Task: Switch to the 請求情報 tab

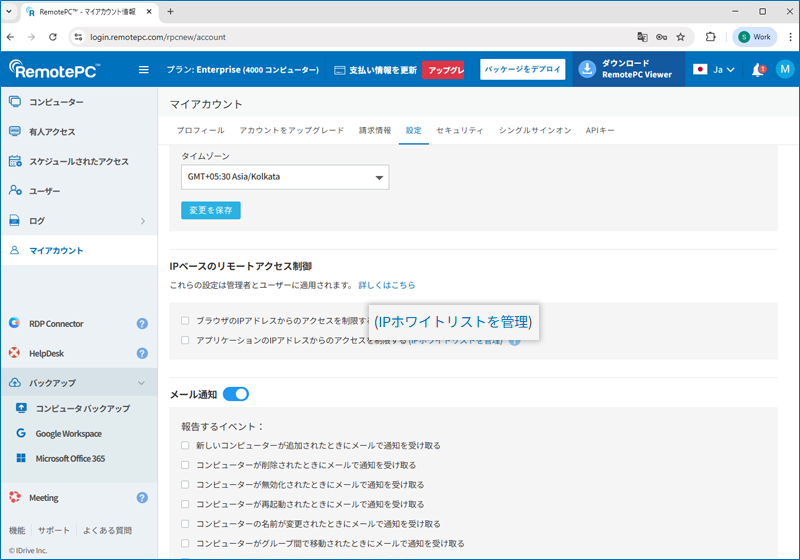Action: [x=375, y=130]
